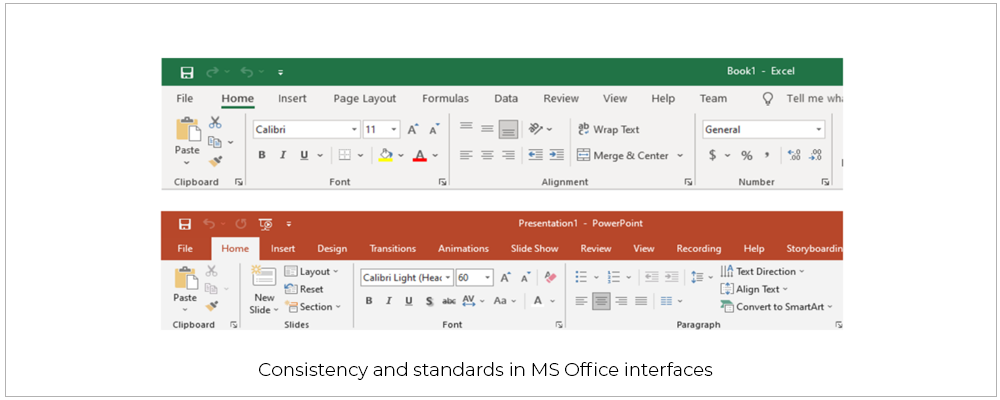Click the Paste clipboard icon in Excel
The image size is (1000, 400).
[x=188, y=130]
